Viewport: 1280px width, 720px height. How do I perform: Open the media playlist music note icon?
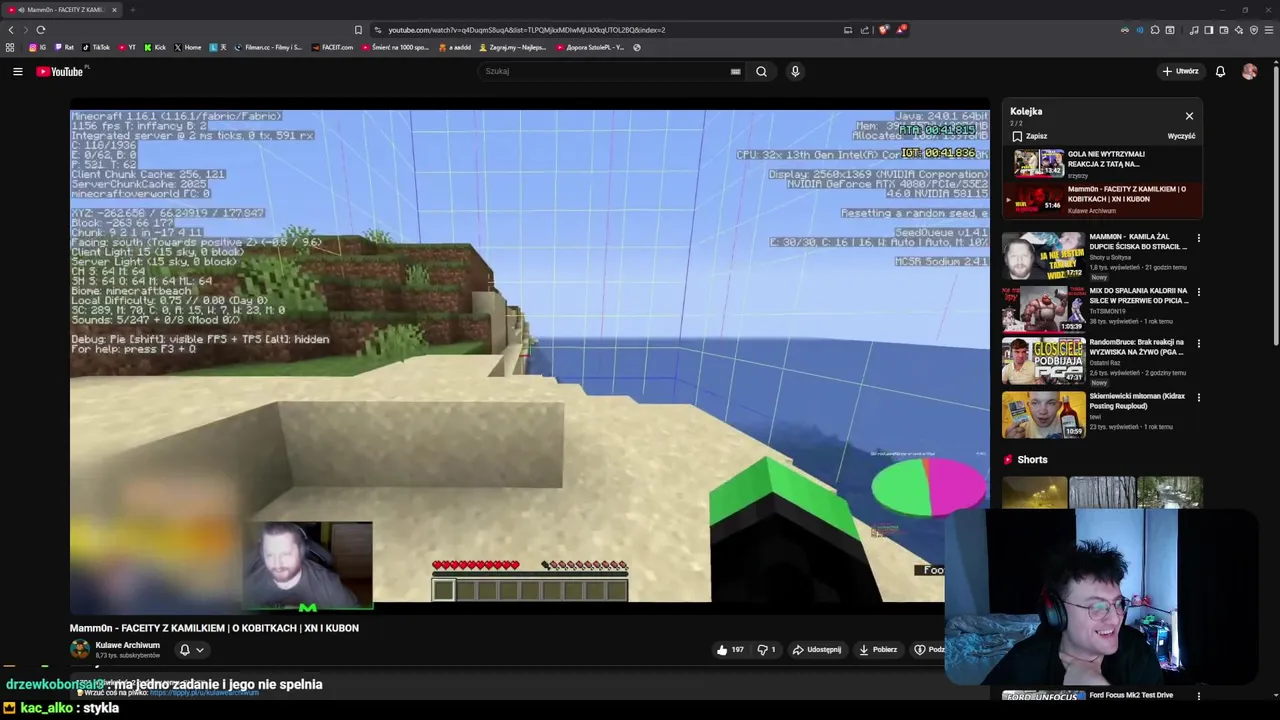point(1193,30)
